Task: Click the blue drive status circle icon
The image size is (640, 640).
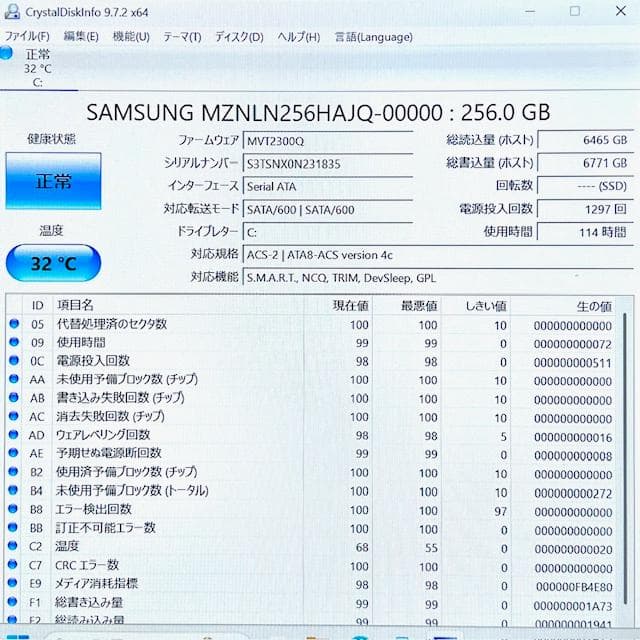Action: click(7, 53)
